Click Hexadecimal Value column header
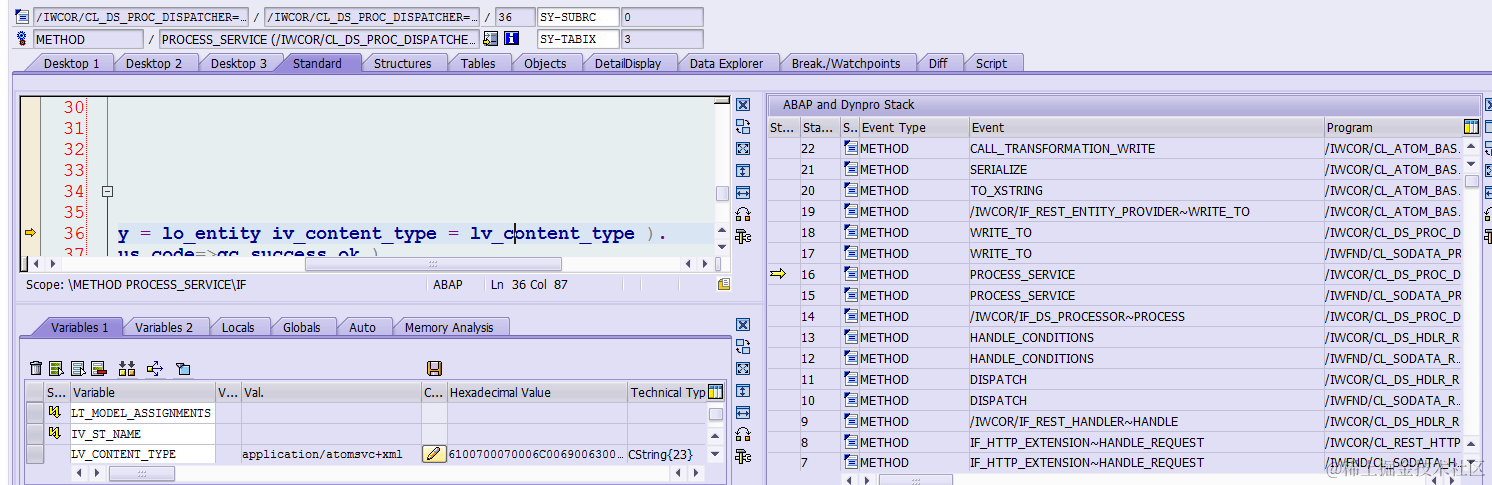 [536, 392]
